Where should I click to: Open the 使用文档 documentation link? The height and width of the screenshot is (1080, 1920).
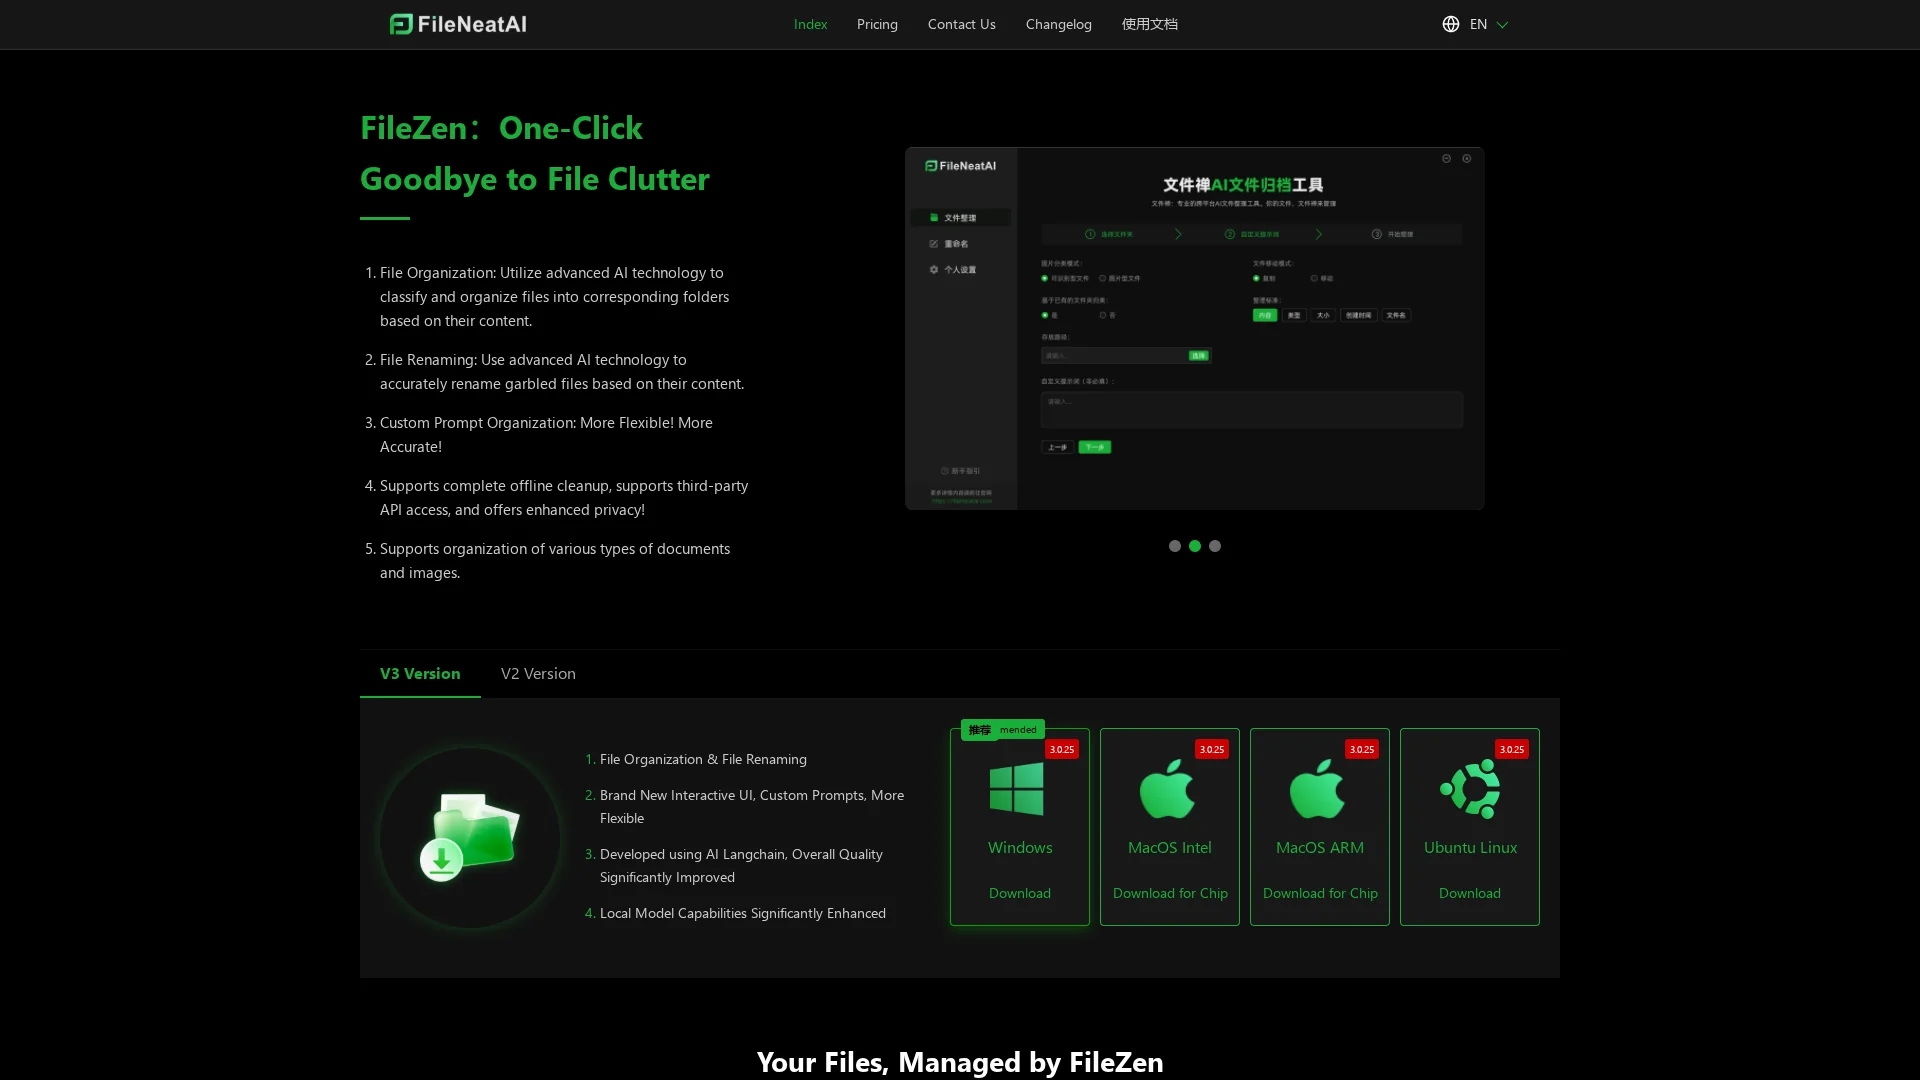(1149, 24)
